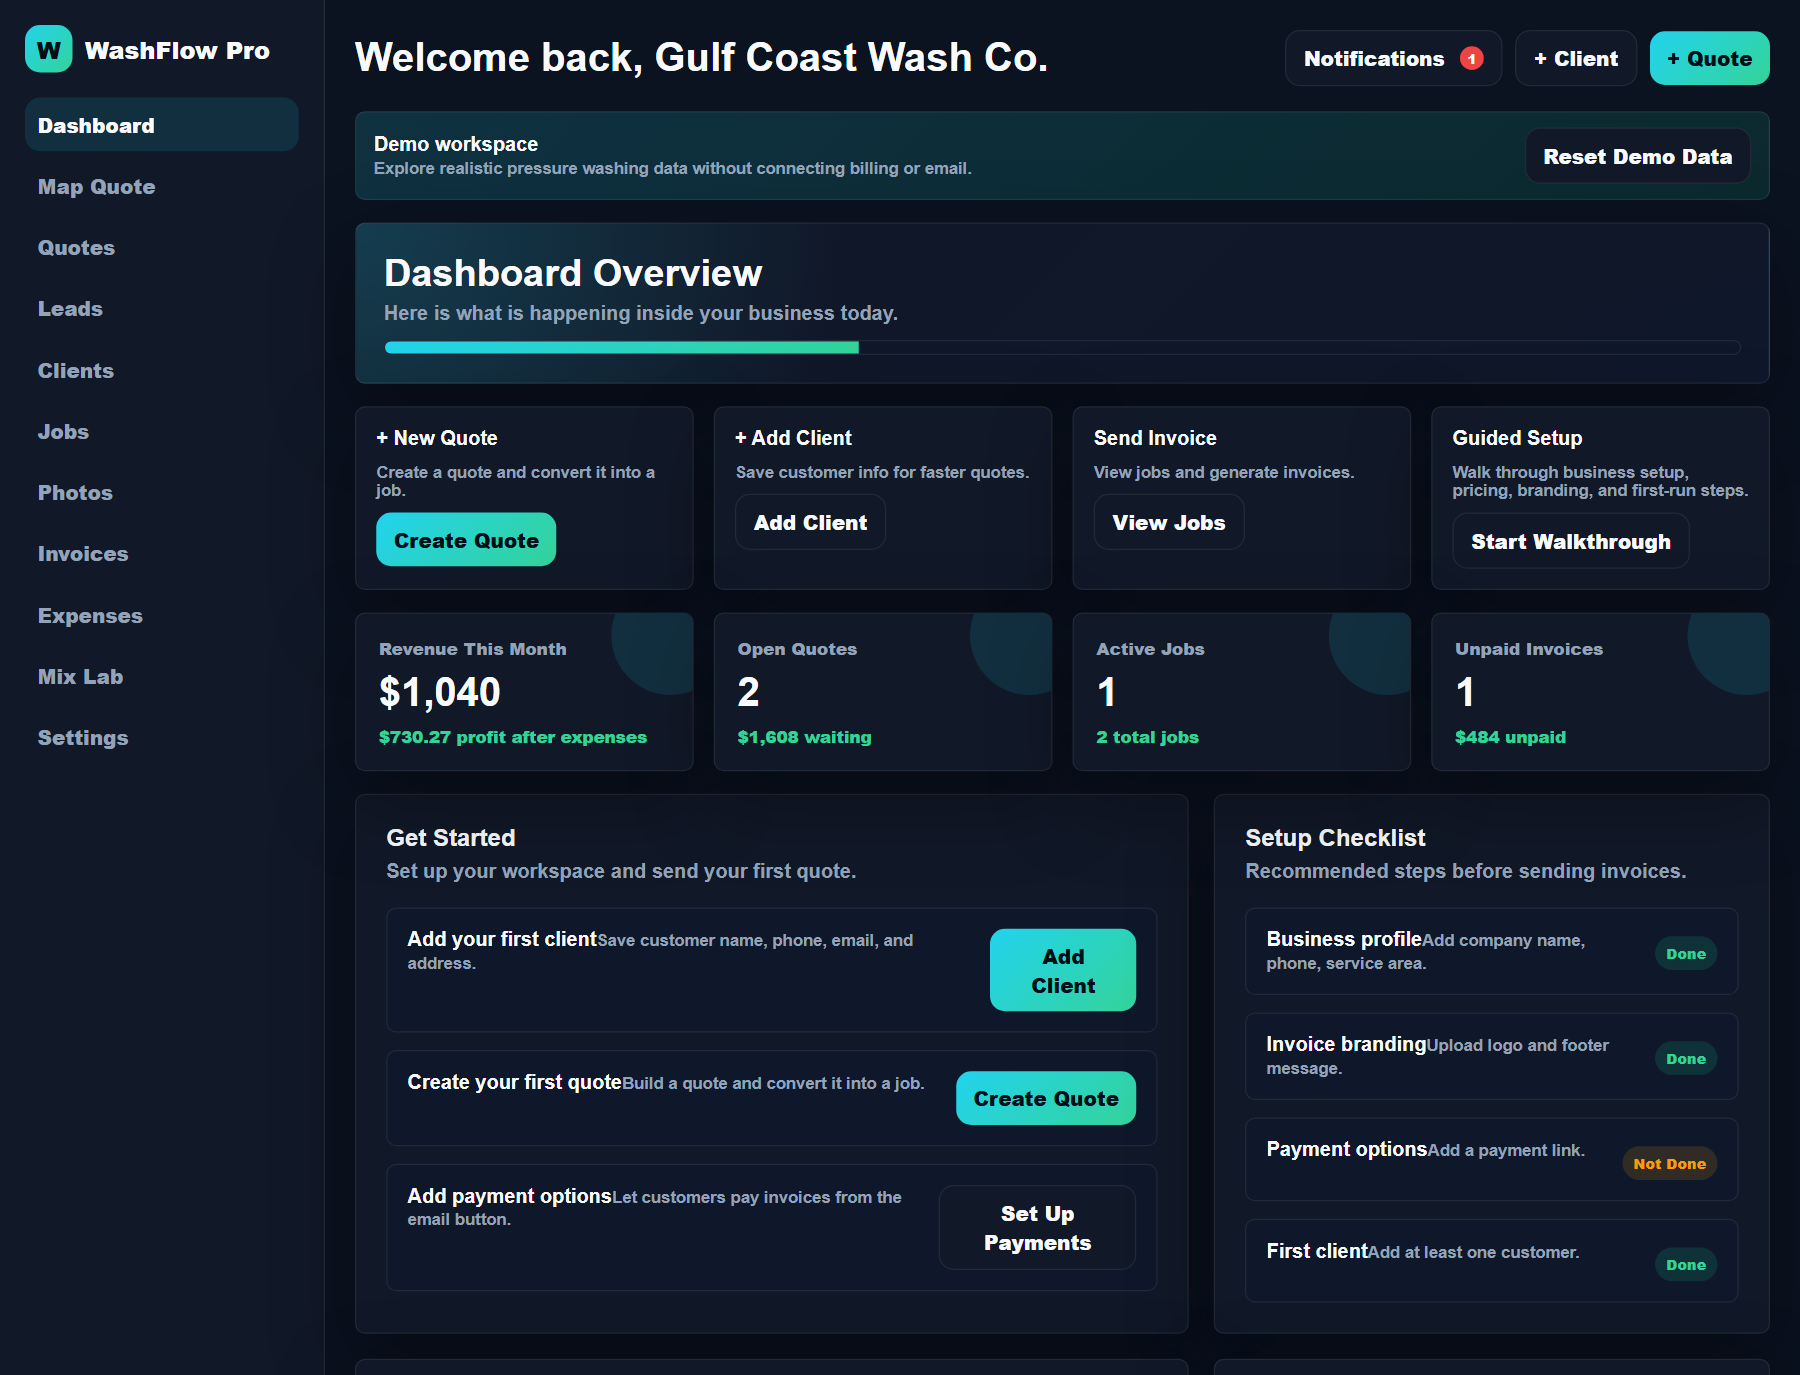
Task: Navigate to Map Quote in sidebar
Action: 95,186
